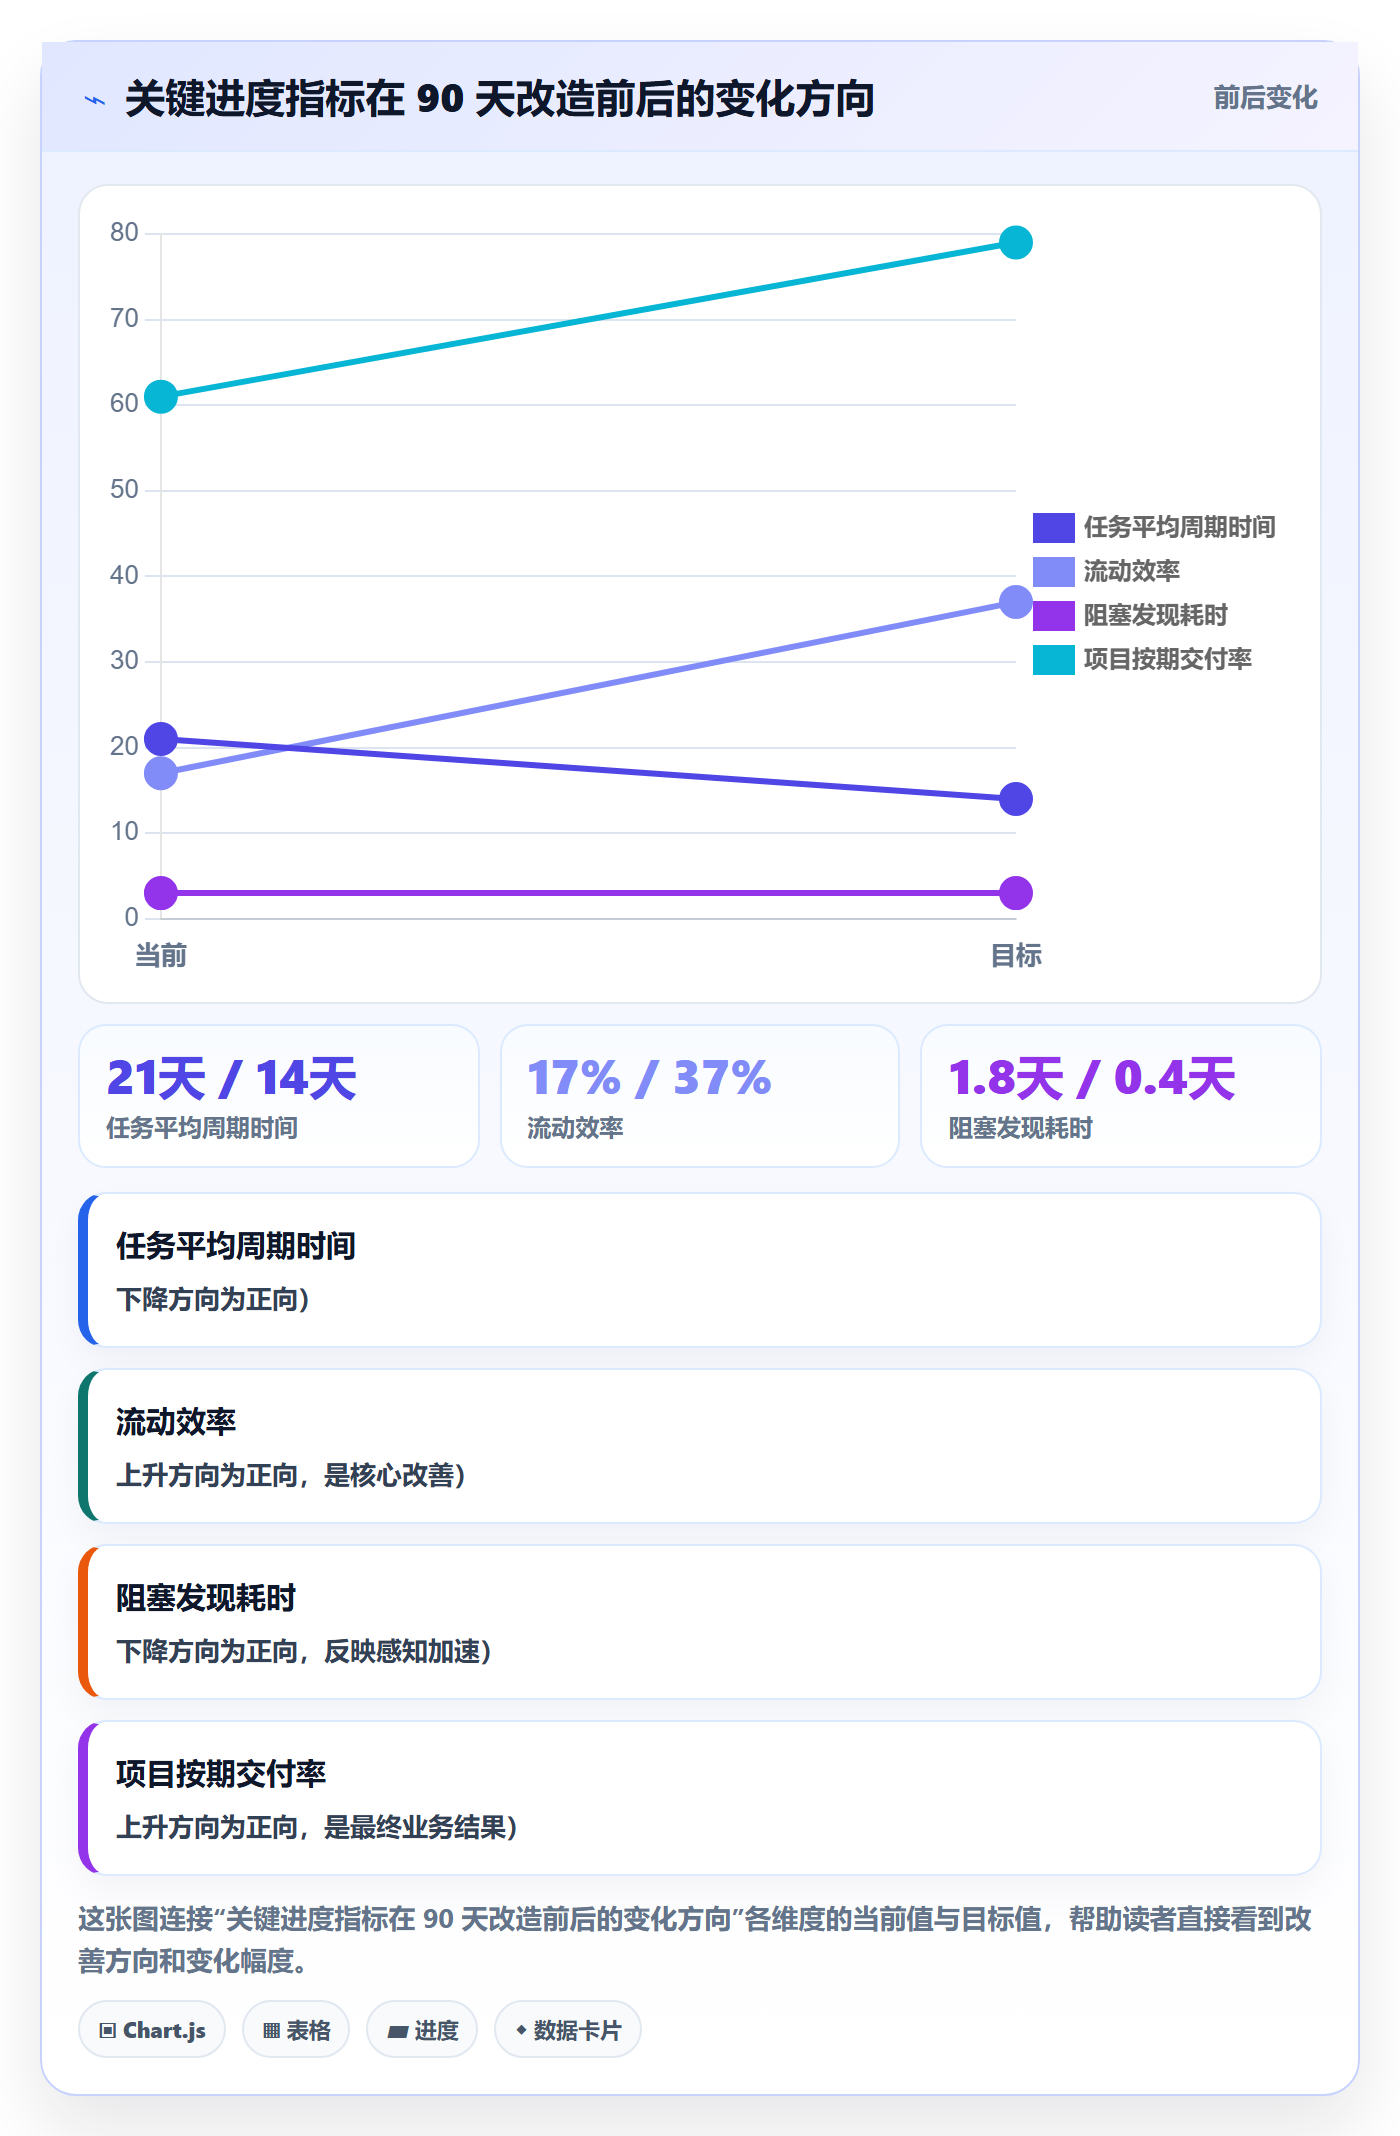Select the 项目按期交付率 detail row
1400x2136 pixels.
pos(700,1798)
